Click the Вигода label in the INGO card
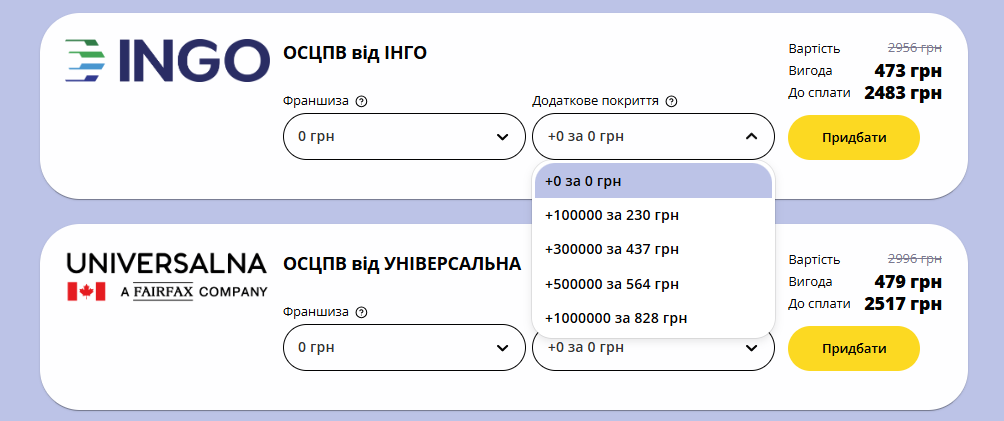The image size is (1004, 421). tap(810, 71)
